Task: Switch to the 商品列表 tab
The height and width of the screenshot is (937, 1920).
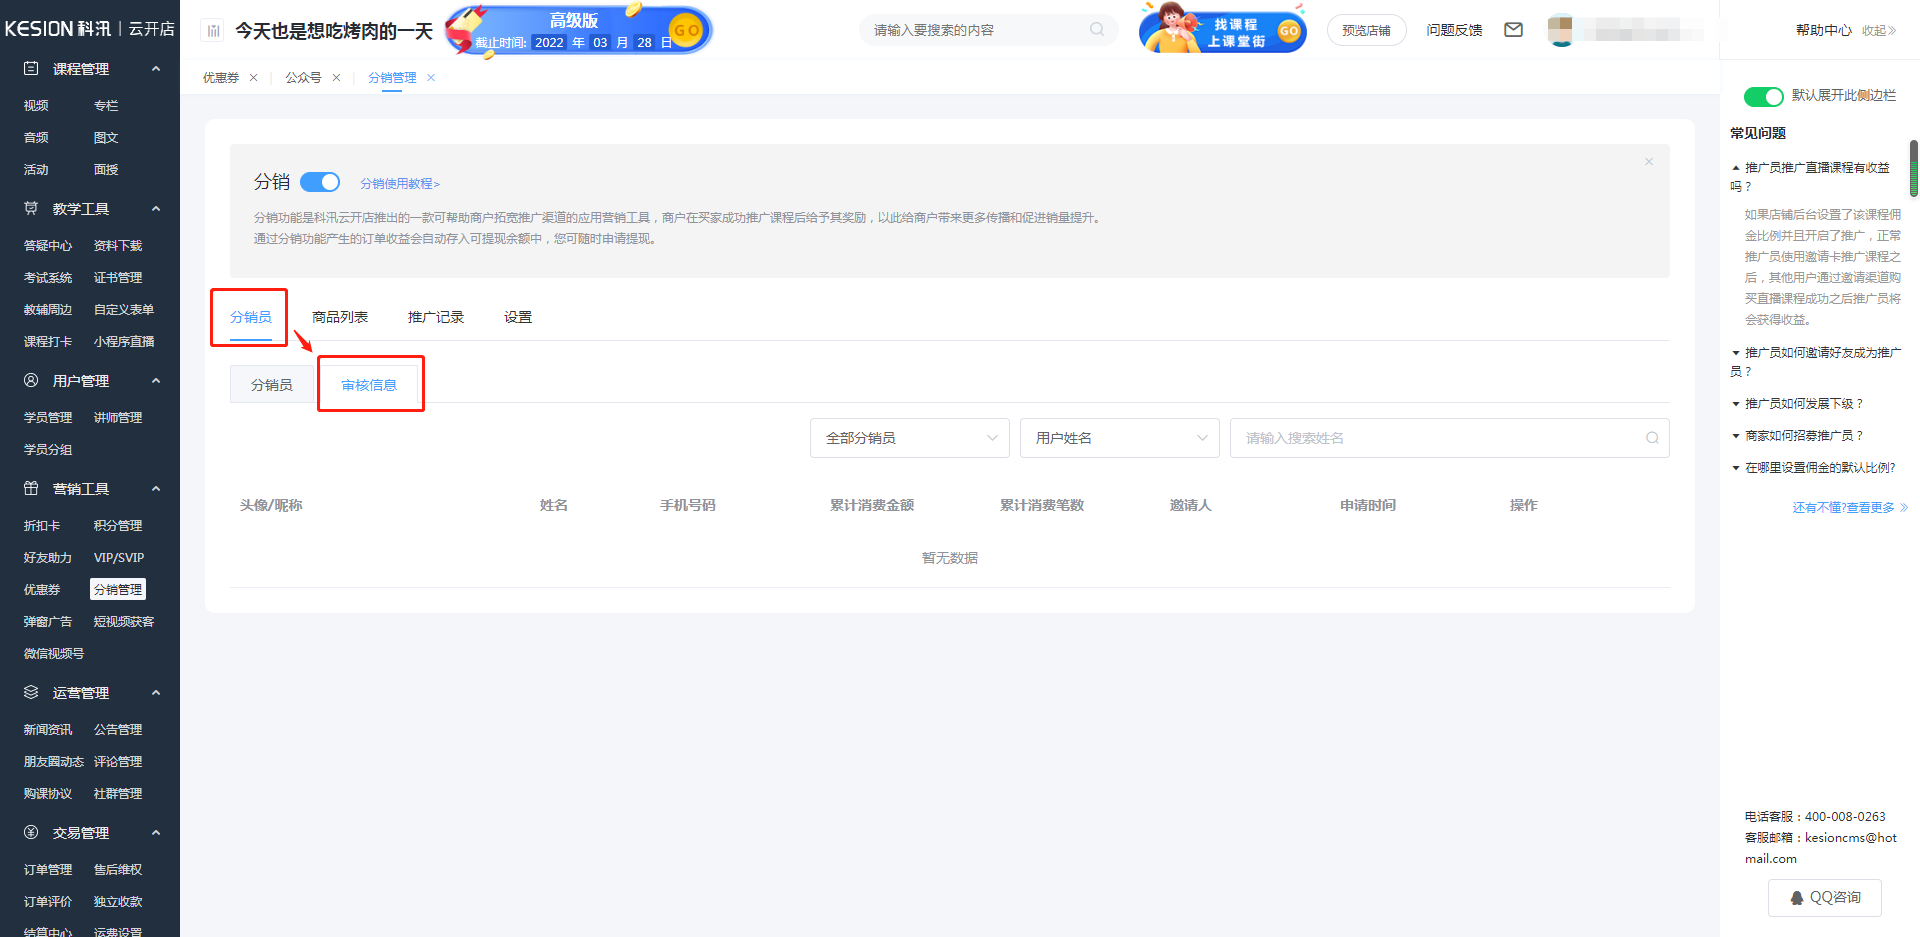Action: [x=340, y=317]
